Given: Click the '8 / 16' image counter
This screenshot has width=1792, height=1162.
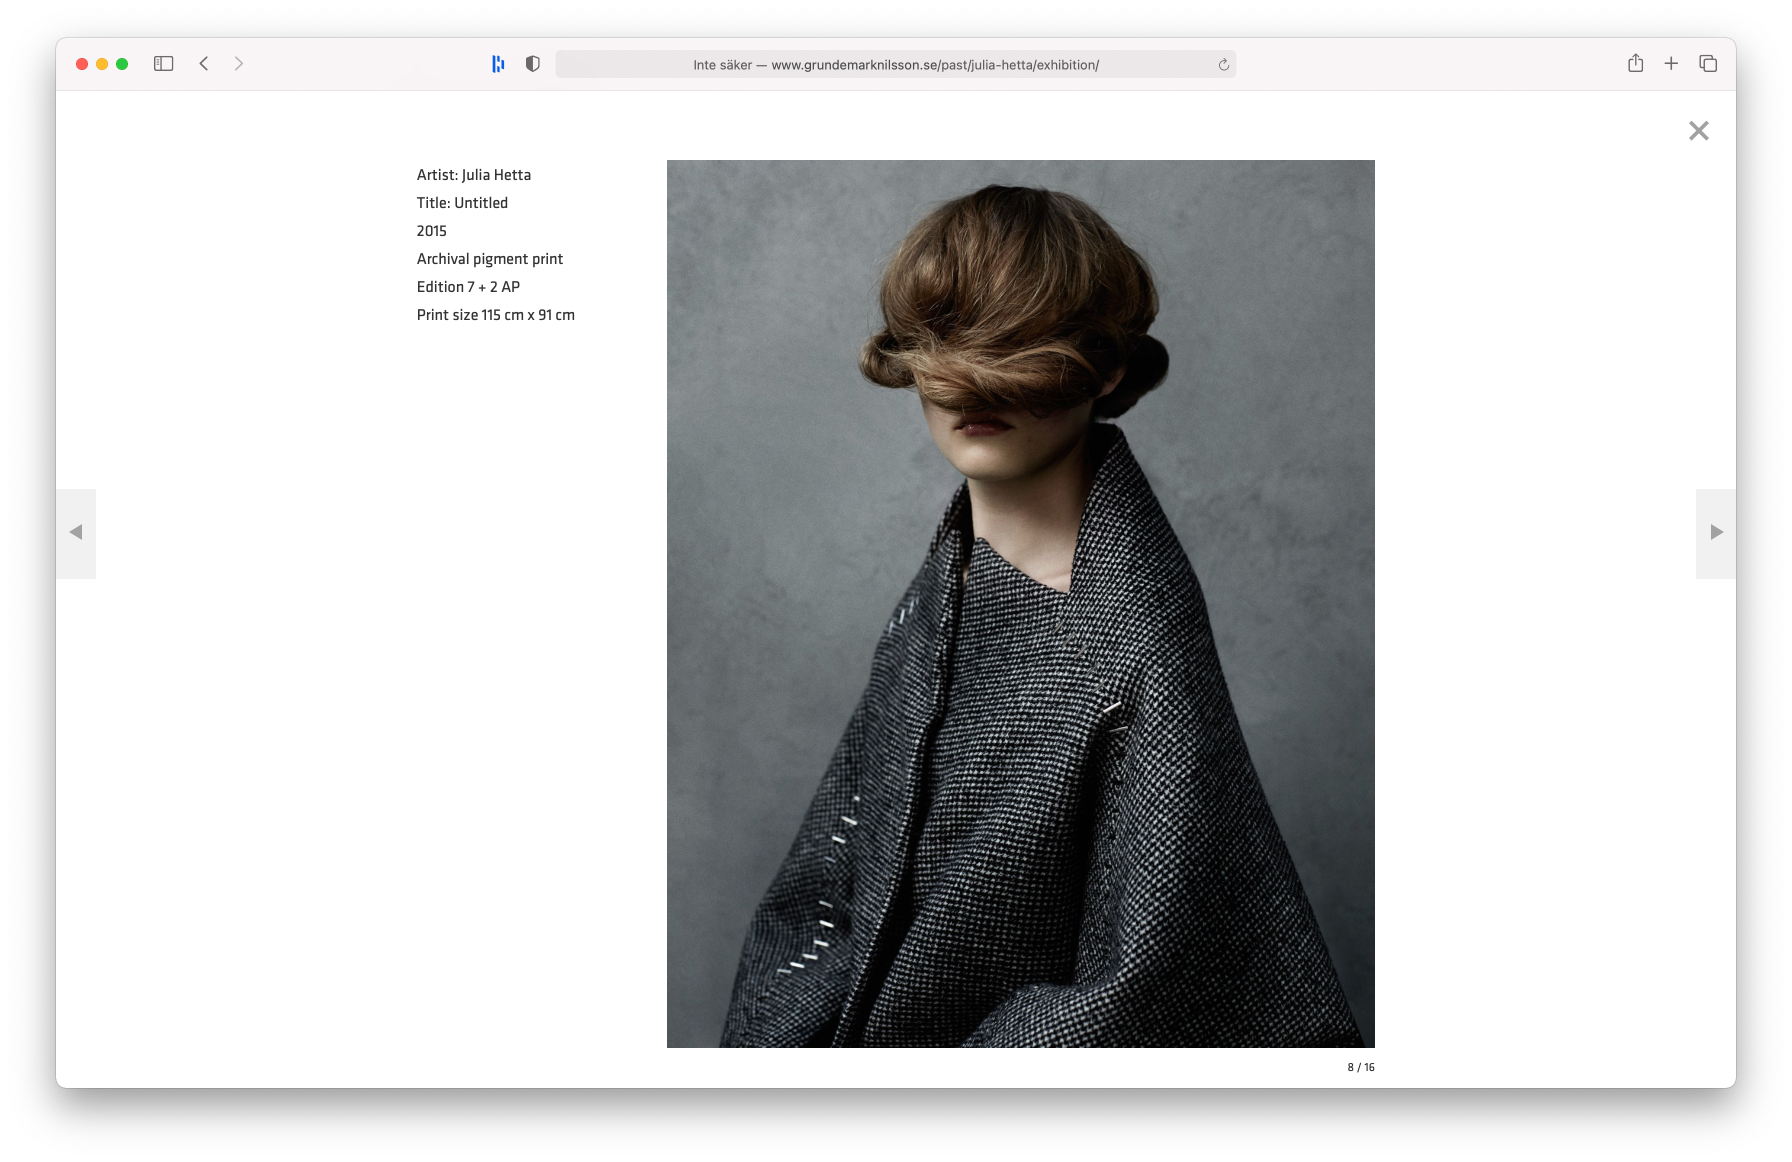Looking at the screenshot, I should (x=1361, y=1067).
